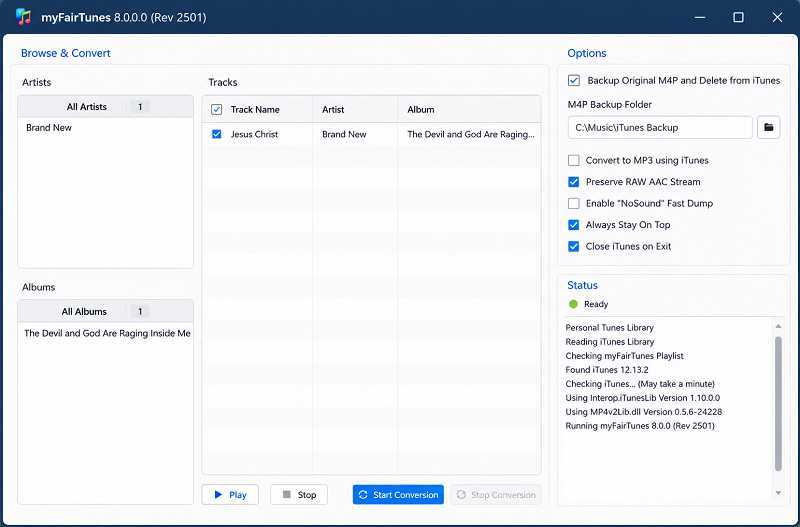The image size is (800, 527).
Task: Sort by the Track Name column header
Action: click(255, 109)
